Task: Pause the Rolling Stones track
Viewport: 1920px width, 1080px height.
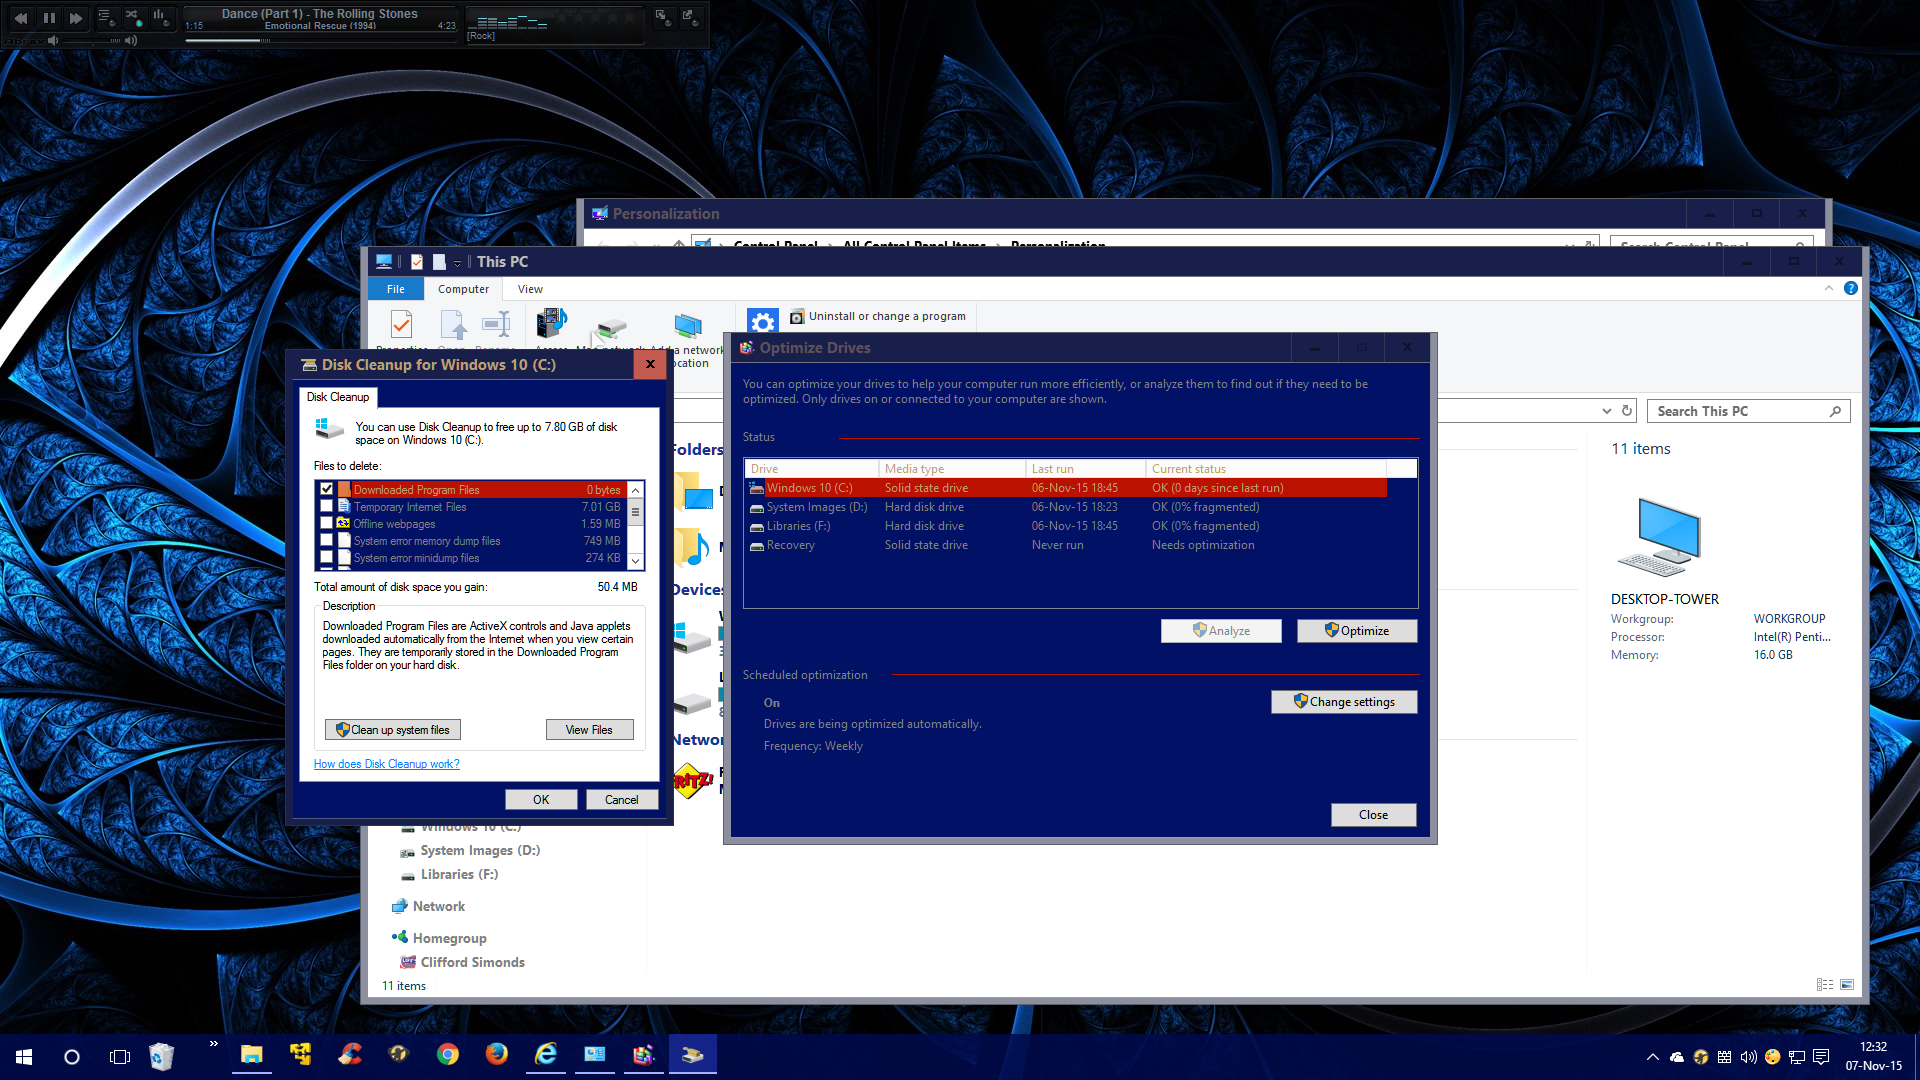Action: point(49,17)
